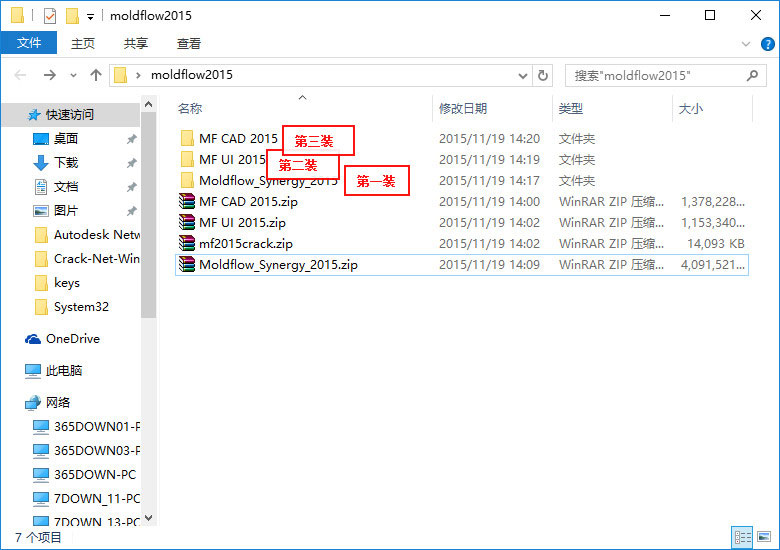Image resolution: width=780 pixels, height=550 pixels.
Task: Click moldflow2015 in the address bar
Action: point(192,75)
